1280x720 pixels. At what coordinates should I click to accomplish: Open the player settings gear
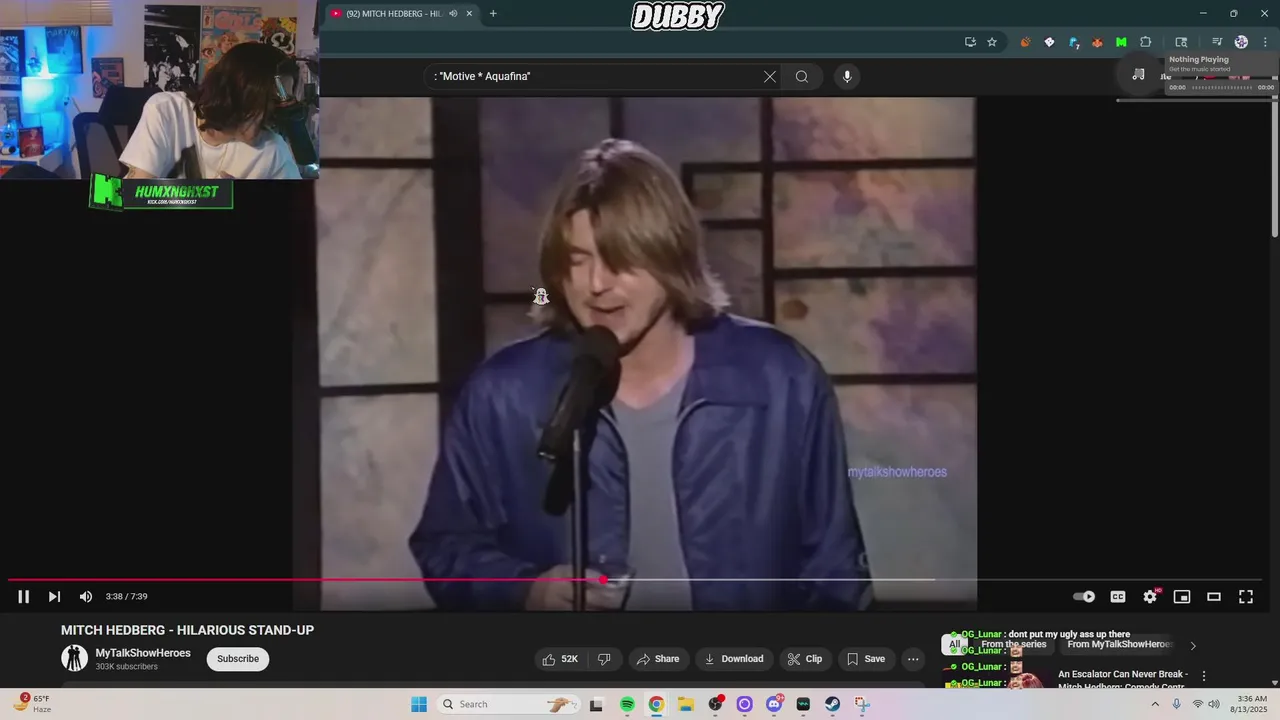(1150, 597)
